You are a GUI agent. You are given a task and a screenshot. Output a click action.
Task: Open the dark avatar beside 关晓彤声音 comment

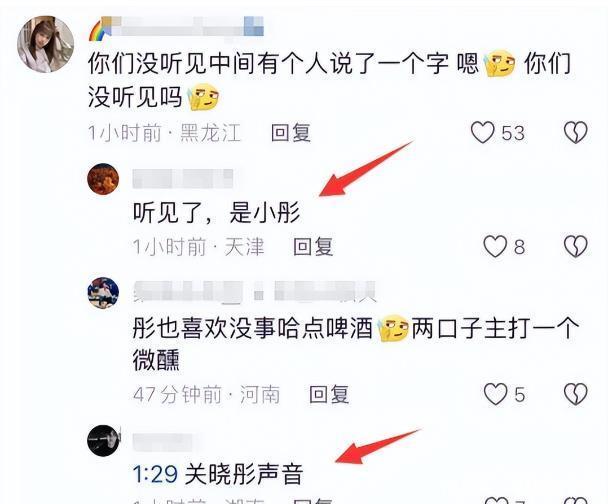[x=103, y=441]
